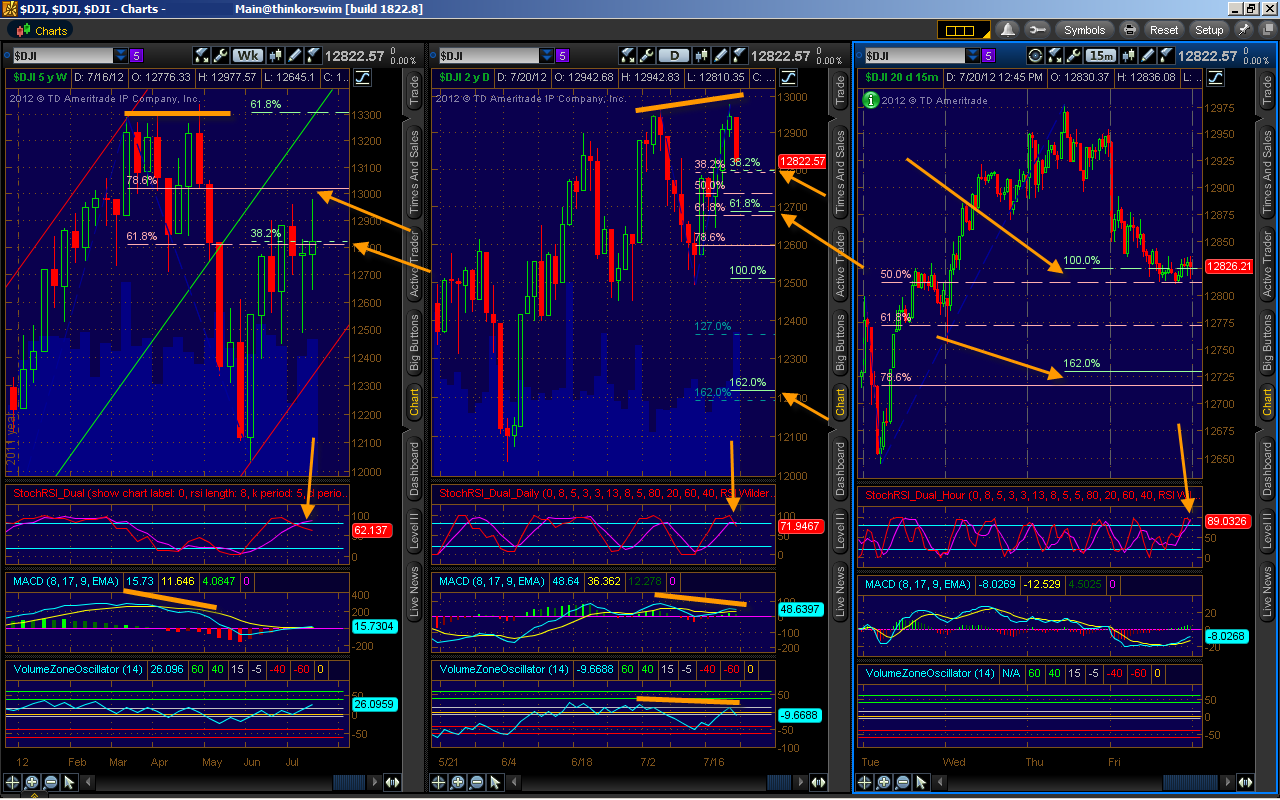The width and height of the screenshot is (1280, 800).
Task: Select the crosshair cursor on weekly chart
Action: 14,783
